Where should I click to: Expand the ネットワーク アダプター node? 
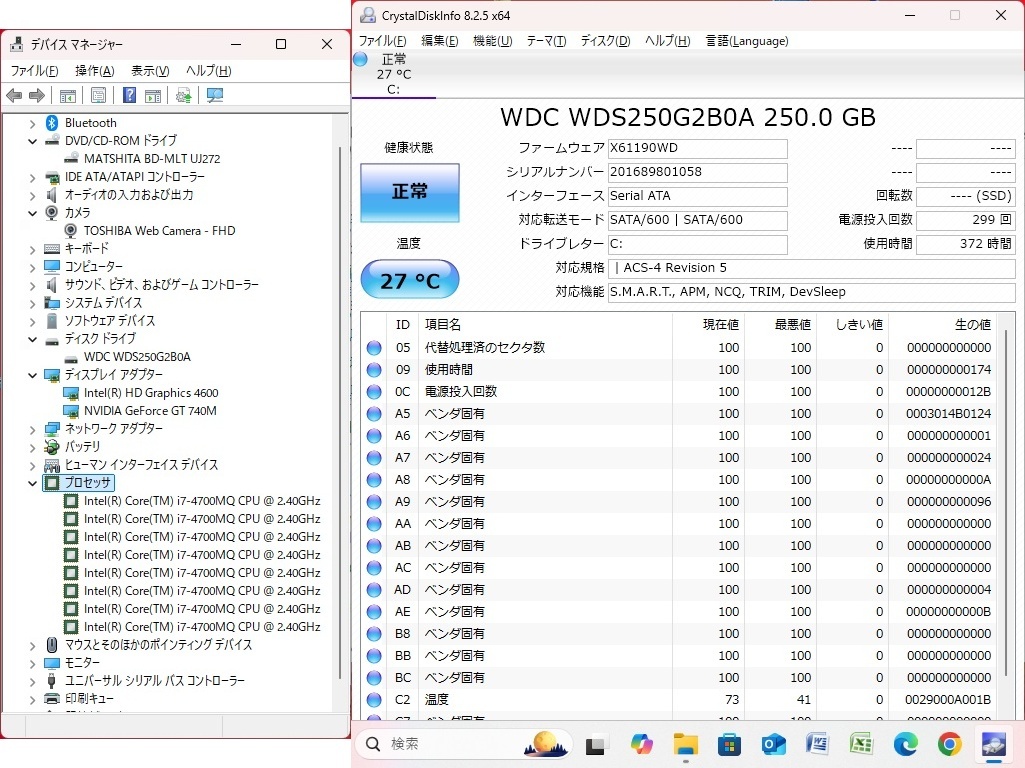(32, 429)
